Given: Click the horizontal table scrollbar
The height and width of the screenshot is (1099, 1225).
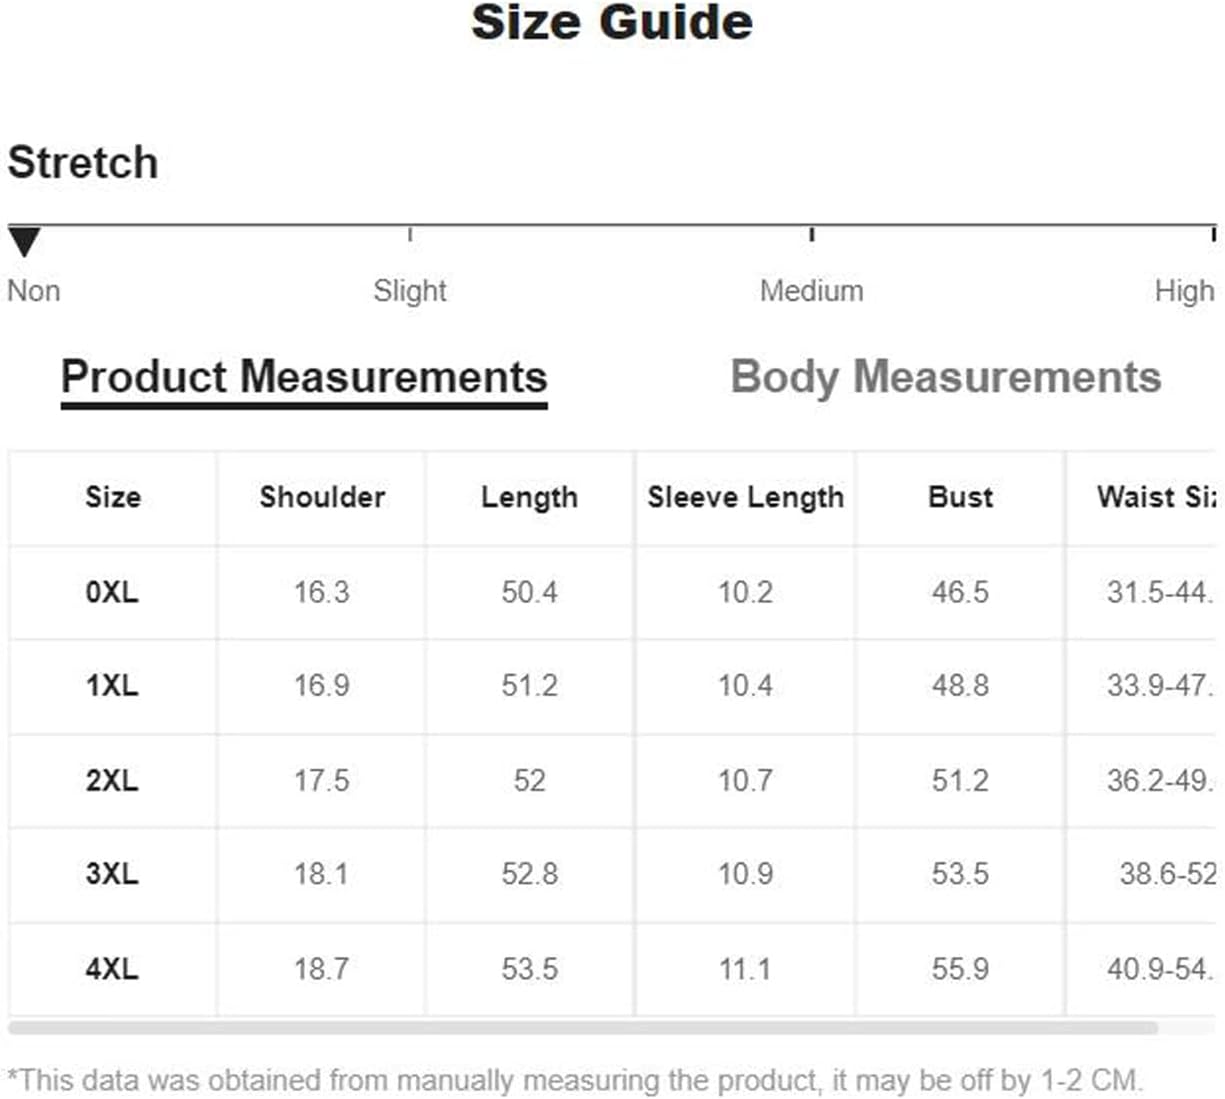Looking at the screenshot, I should (x=583, y=1027).
